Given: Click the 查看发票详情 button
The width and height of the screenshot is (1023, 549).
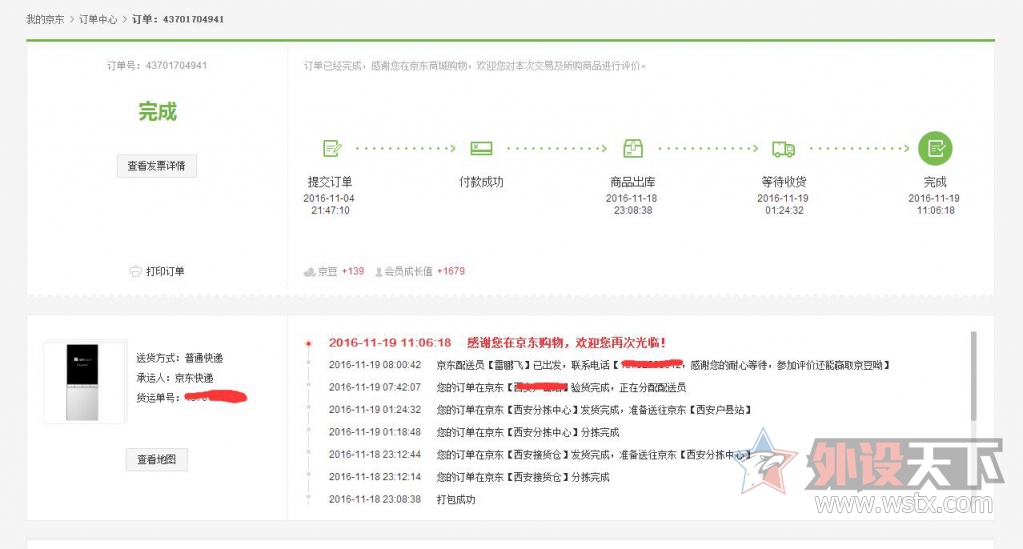Looking at the screenshot, I should 156,166.
